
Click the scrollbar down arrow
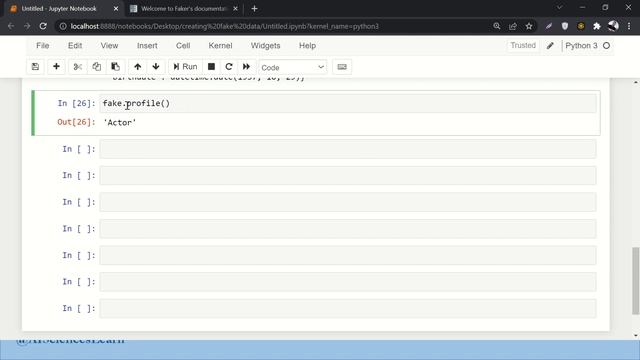[636, 336]
